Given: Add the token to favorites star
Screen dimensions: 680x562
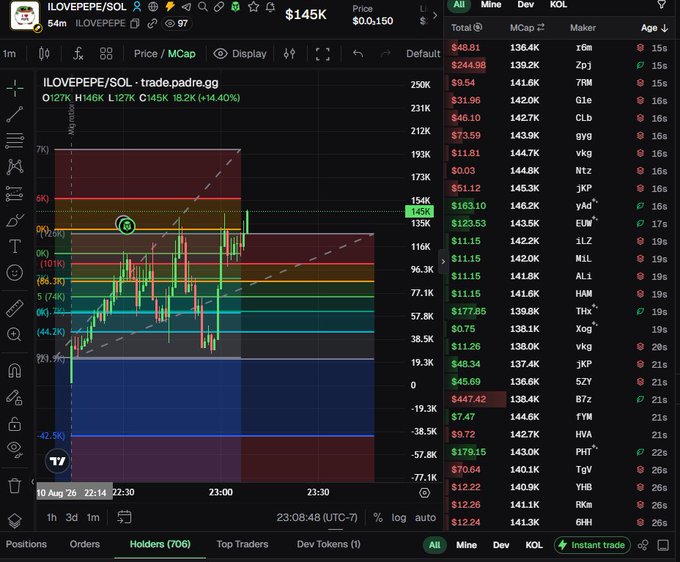Looking at the screenshot, I should tap(253, 7).
